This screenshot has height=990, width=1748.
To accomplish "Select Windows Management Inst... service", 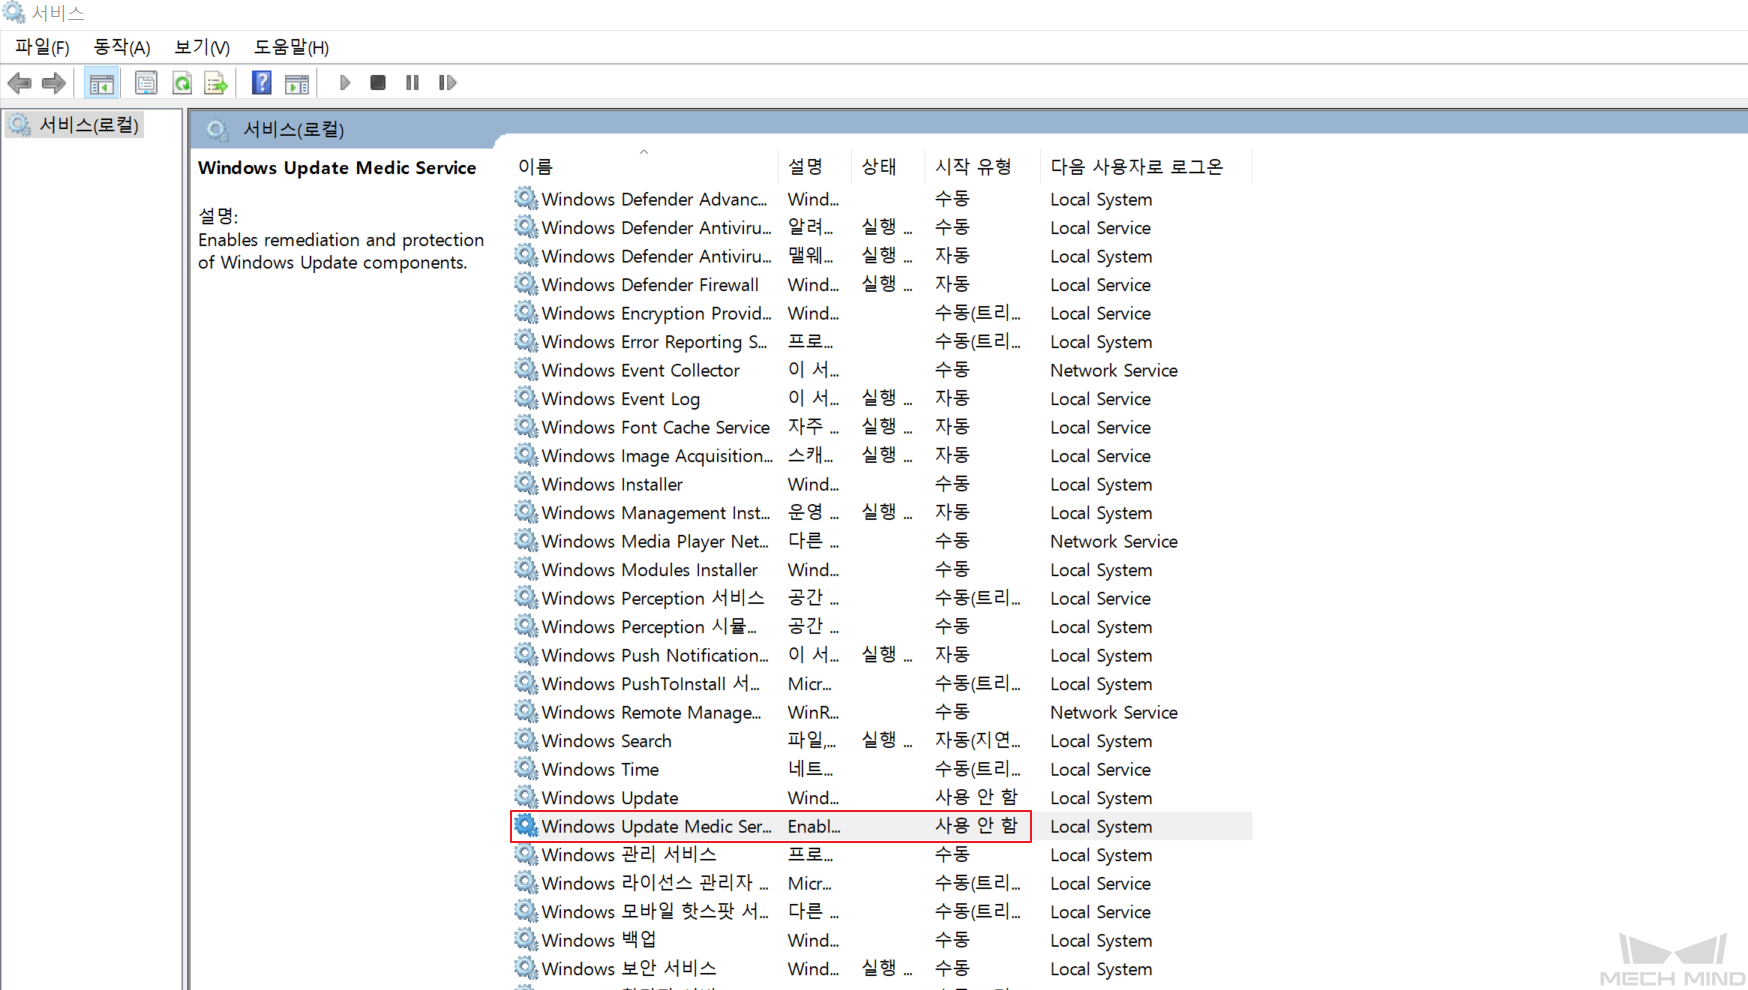I will [881, 512].
